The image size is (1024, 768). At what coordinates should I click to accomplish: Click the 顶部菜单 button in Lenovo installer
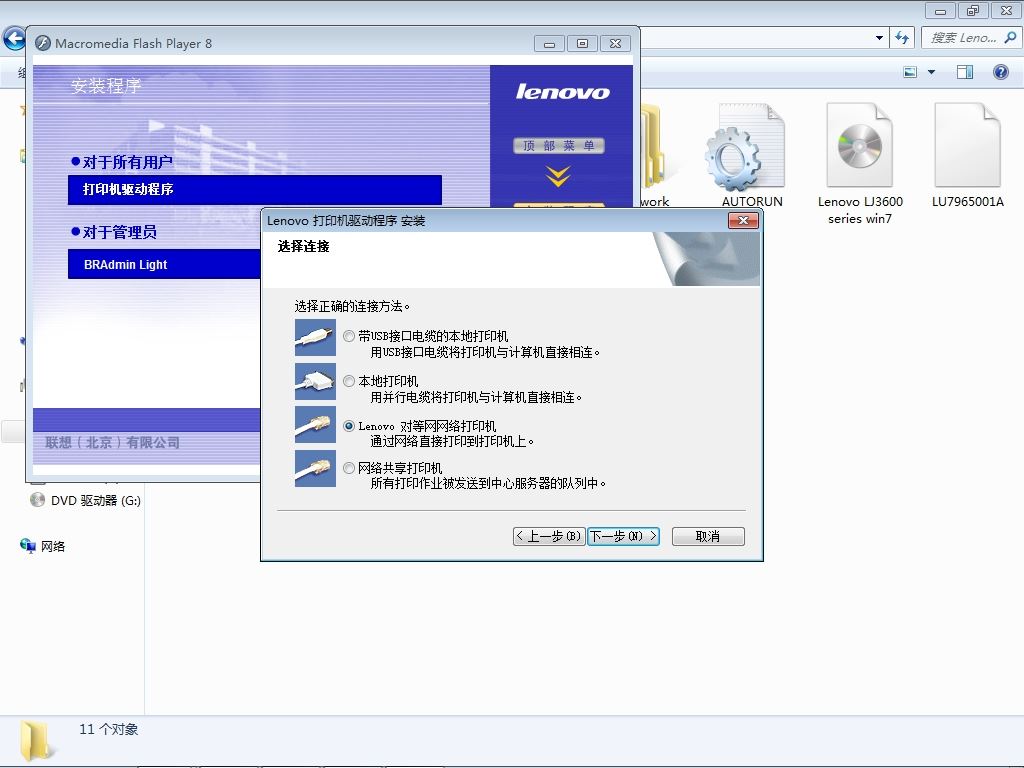point(558,146)
